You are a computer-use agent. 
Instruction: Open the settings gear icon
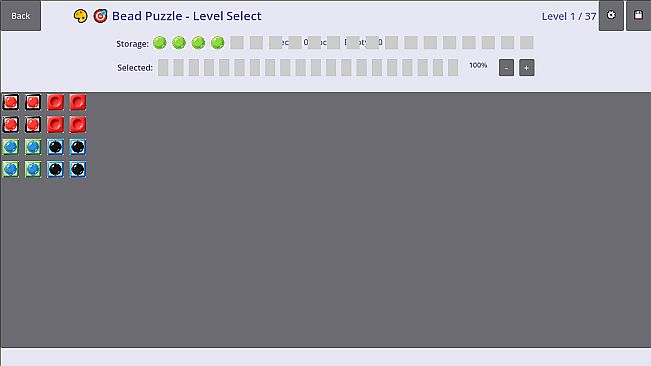pos(611,15)
